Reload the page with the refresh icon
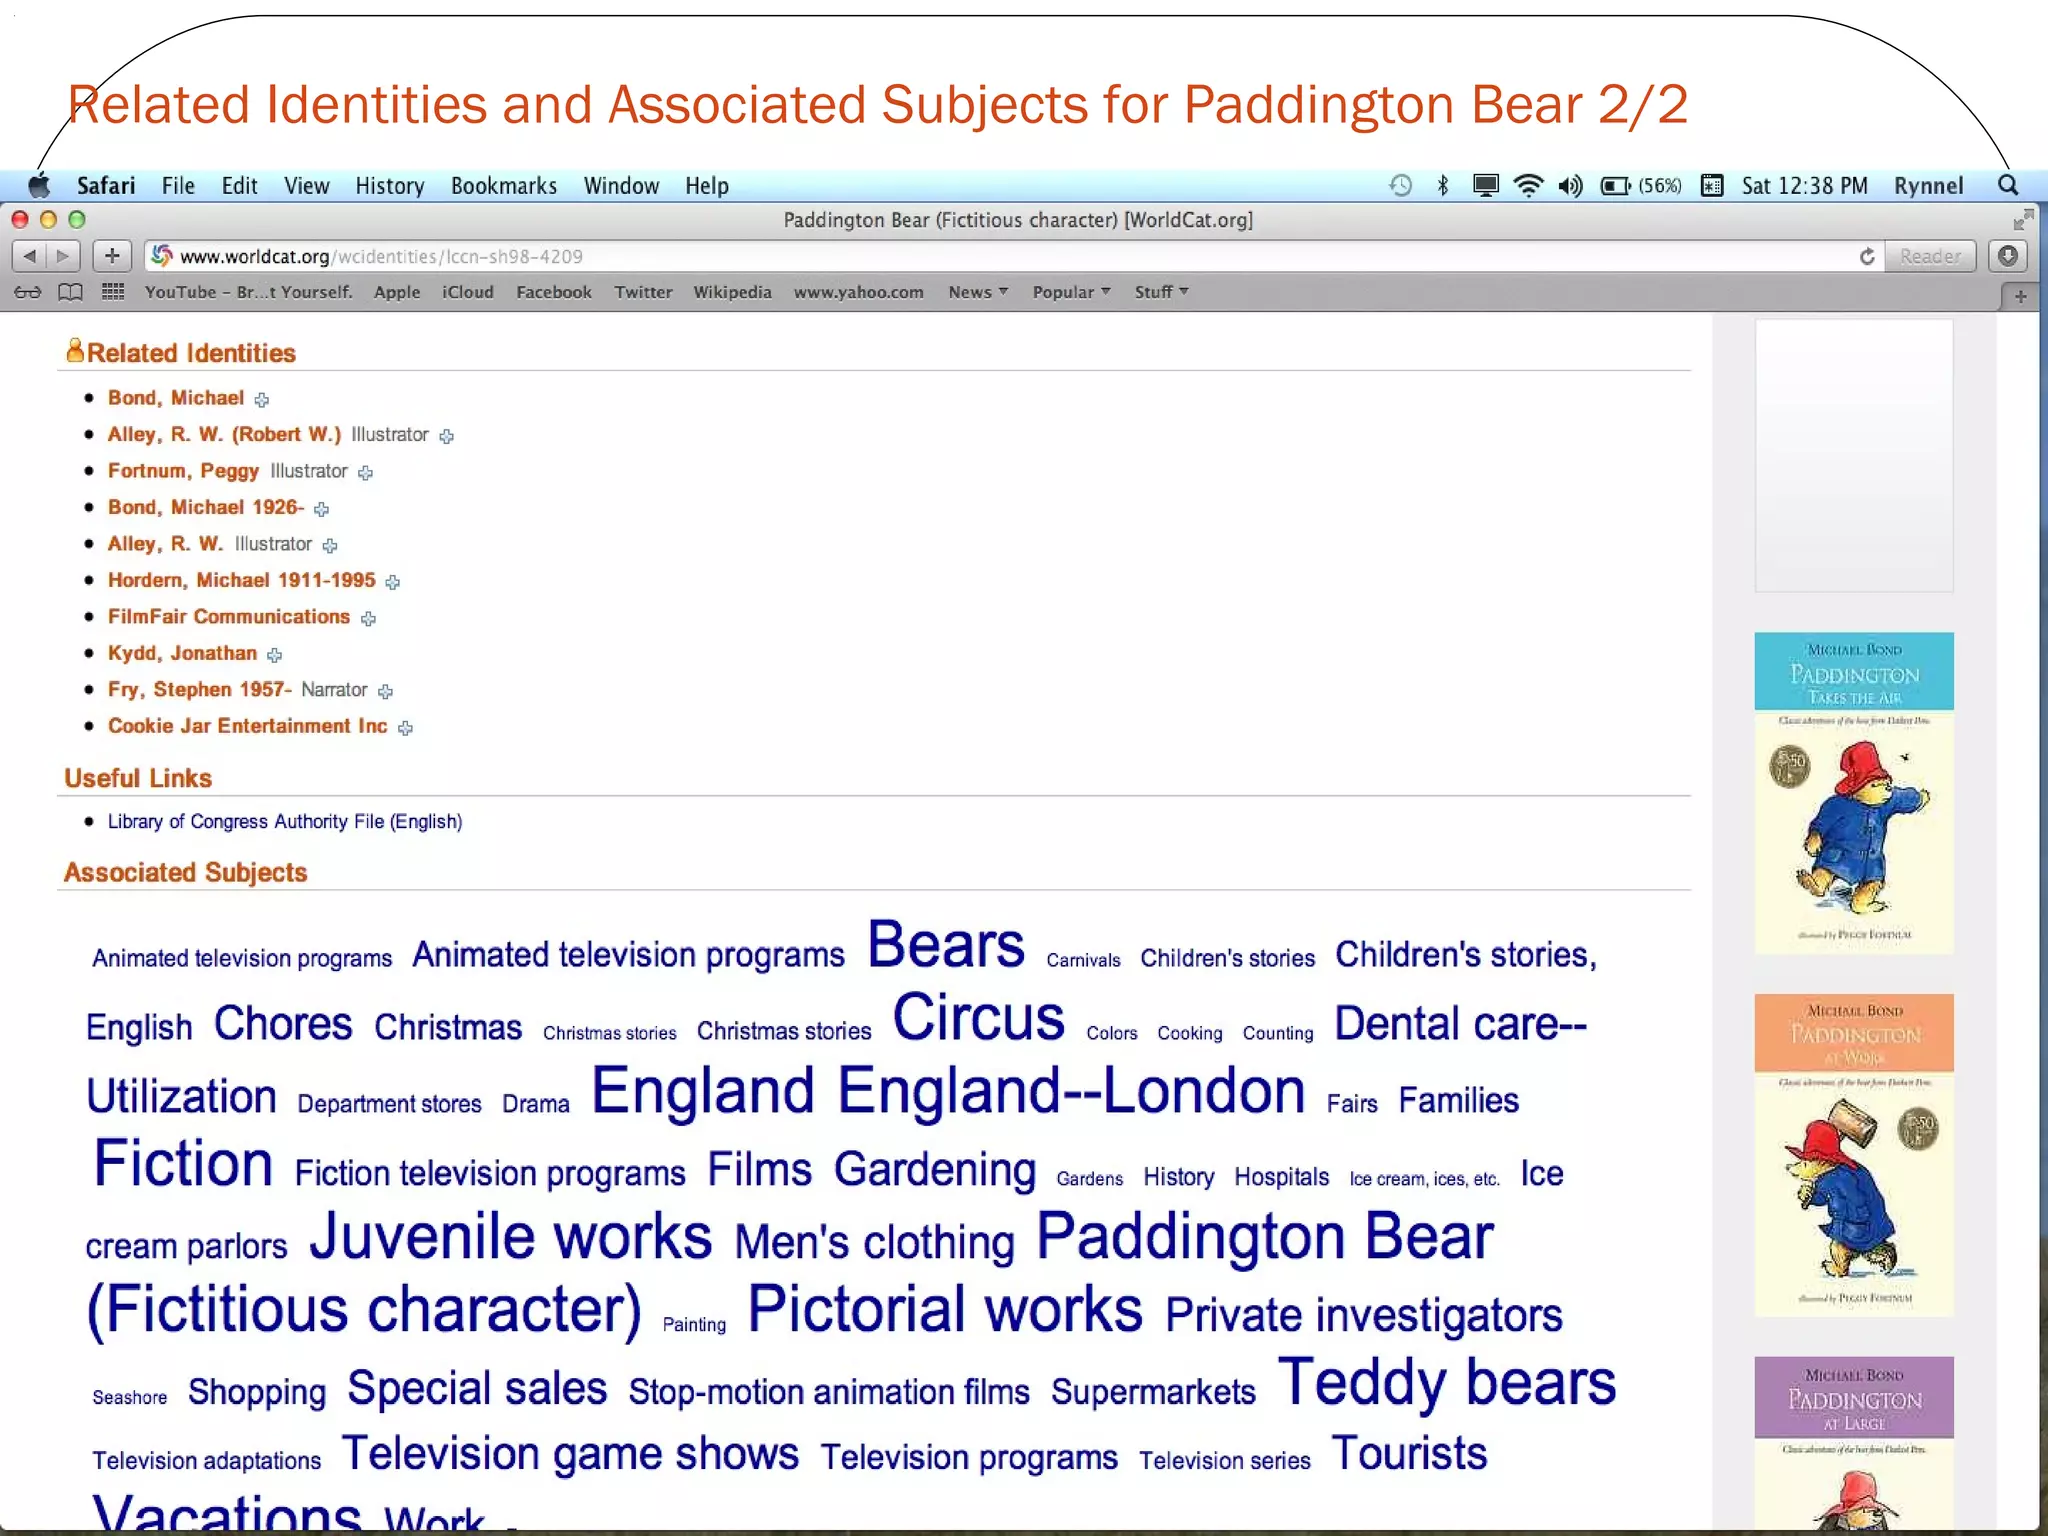The height and width of the screenshot is (1536, 2048). click(1866, 257)
